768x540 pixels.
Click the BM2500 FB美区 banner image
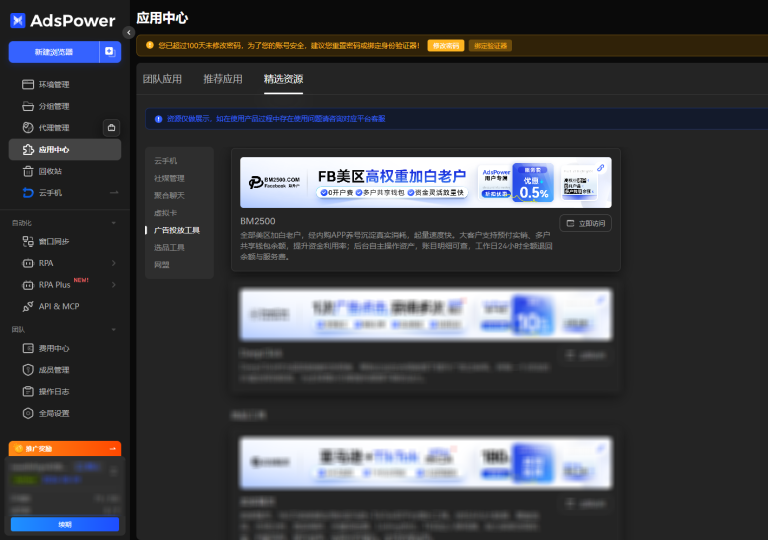pos(426,182)
